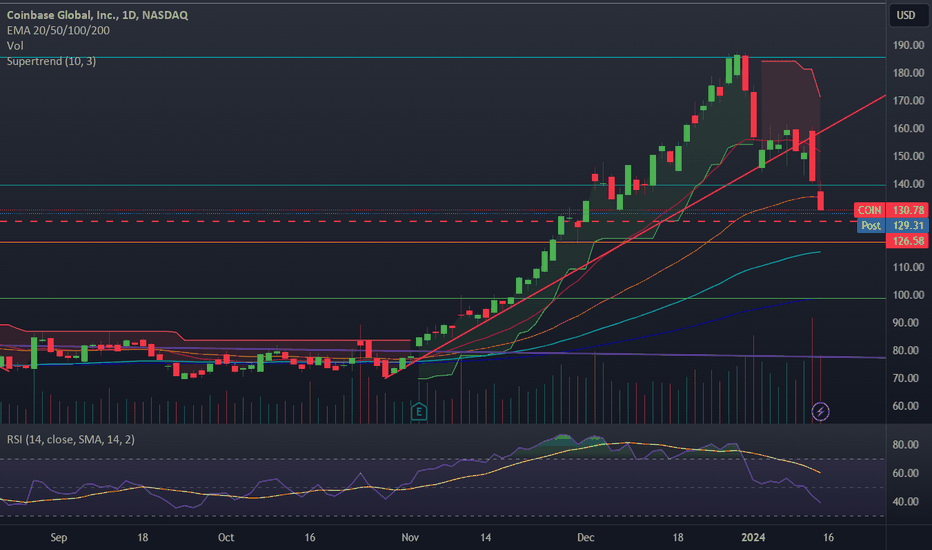Click the Post market label

(871, 225)
